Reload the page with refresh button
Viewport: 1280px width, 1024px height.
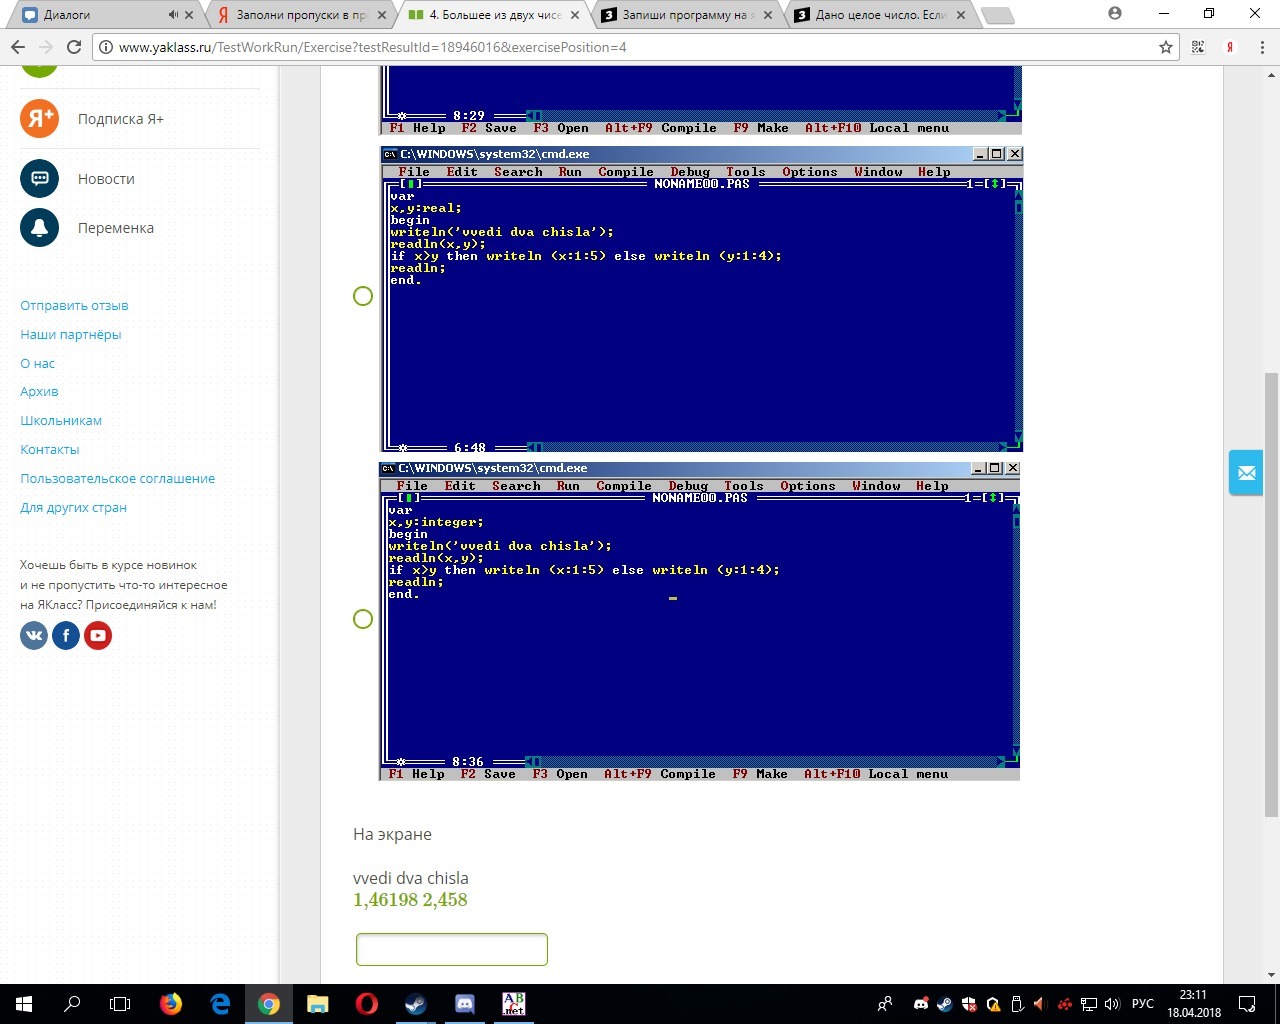[74, 47]
